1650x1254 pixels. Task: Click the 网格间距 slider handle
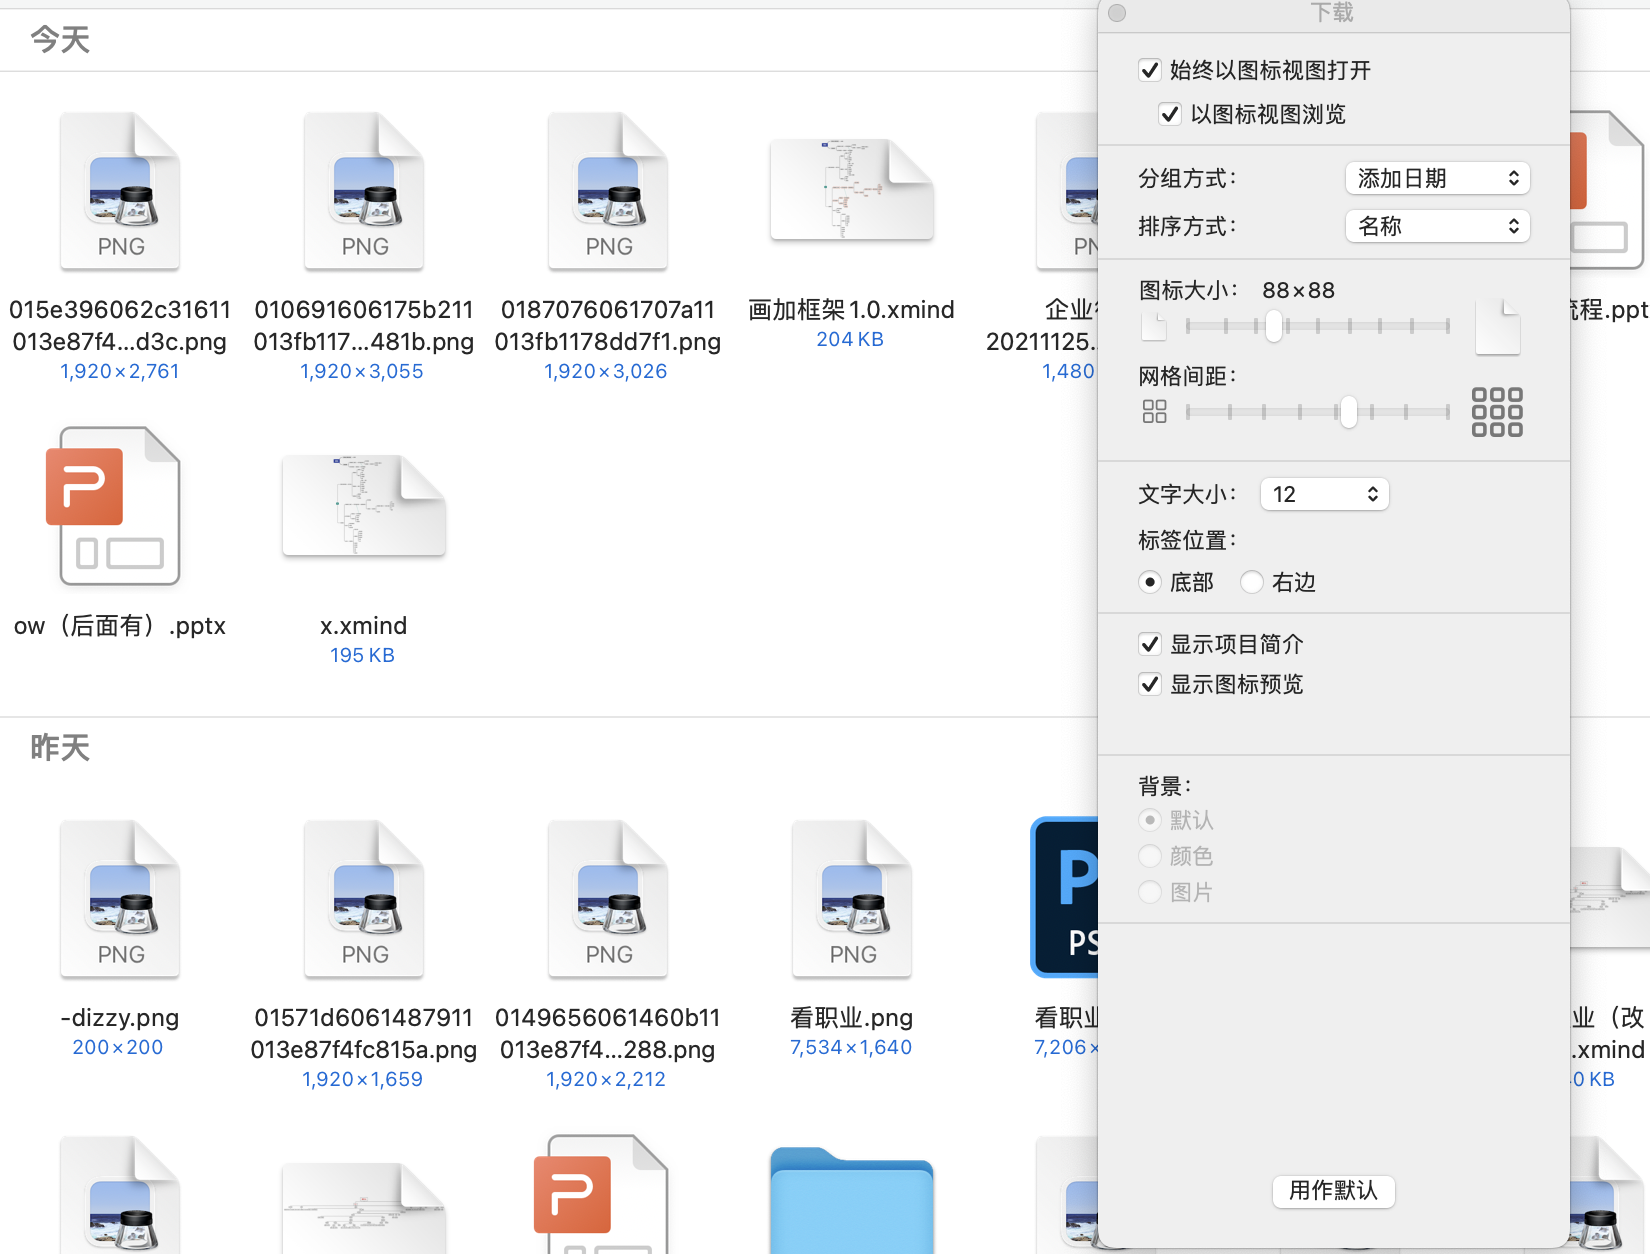point(1348,412)
